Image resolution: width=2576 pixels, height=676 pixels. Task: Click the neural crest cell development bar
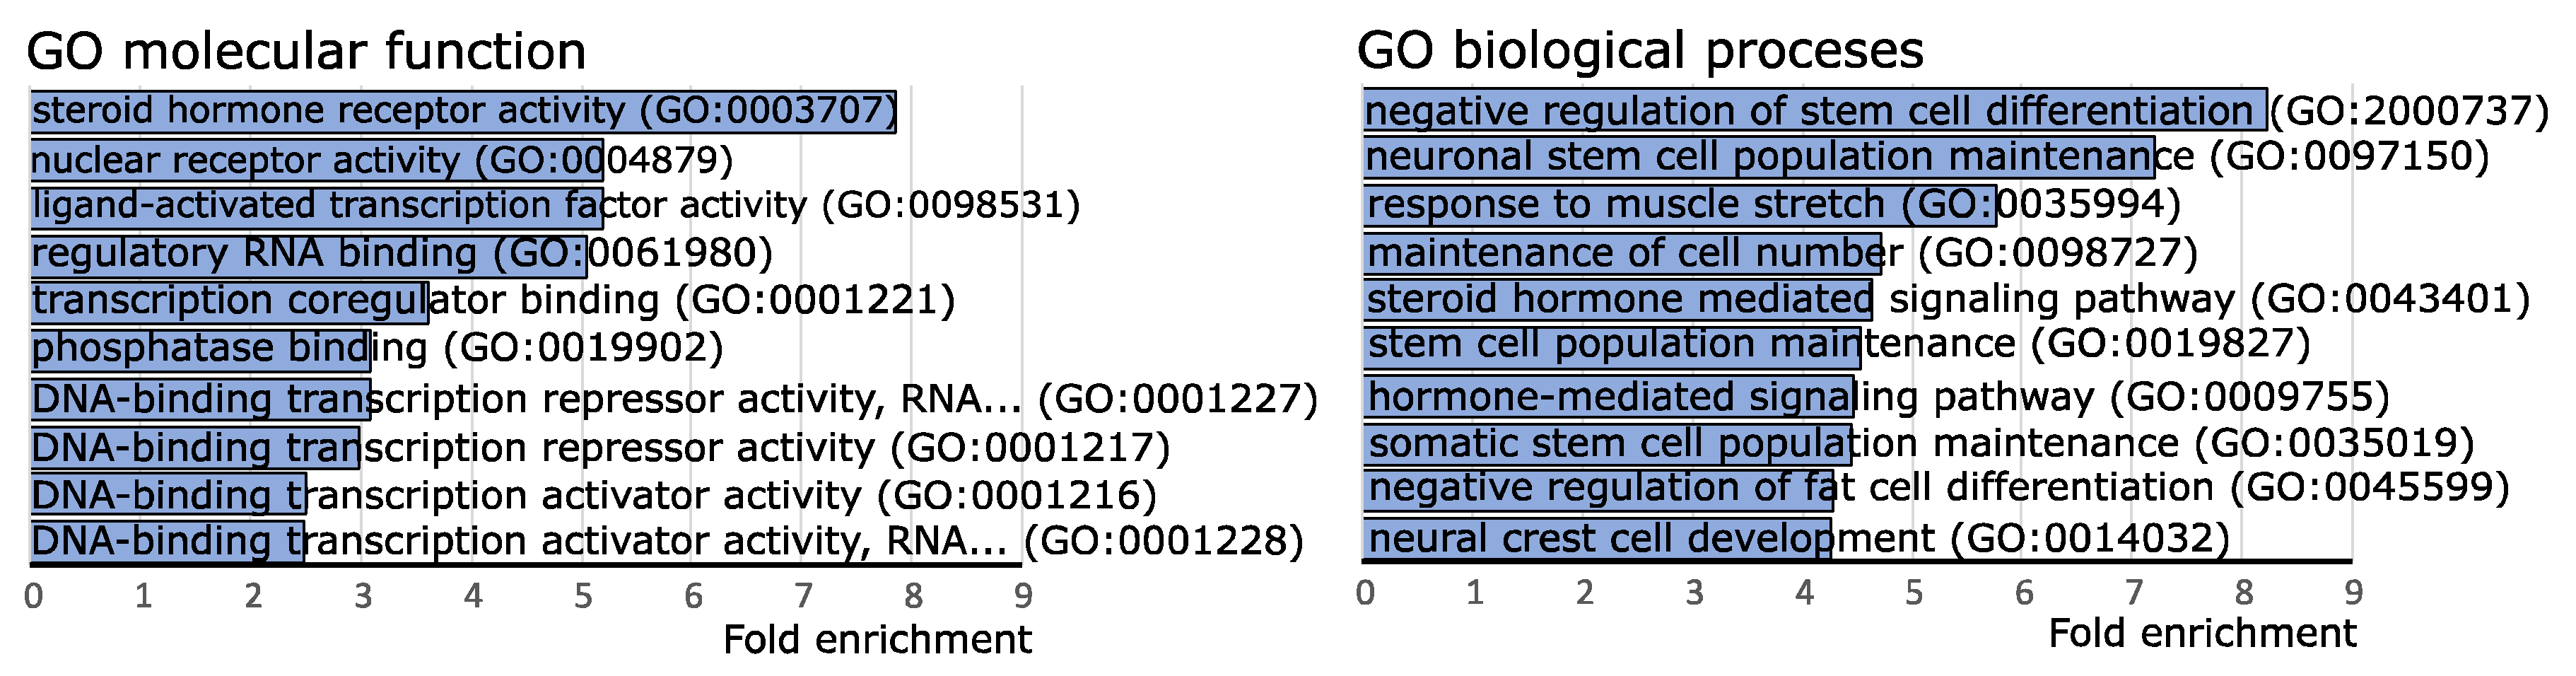click(x=1597, y=539)
